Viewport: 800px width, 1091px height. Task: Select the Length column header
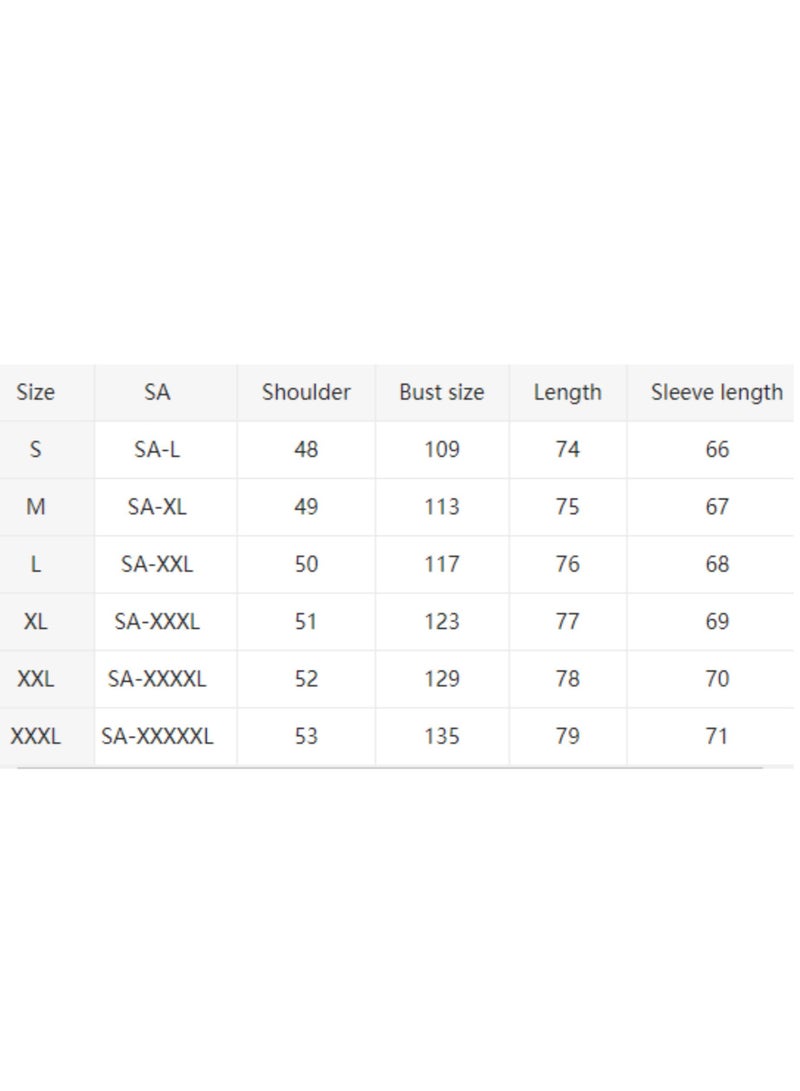click(x=568, y=392)
